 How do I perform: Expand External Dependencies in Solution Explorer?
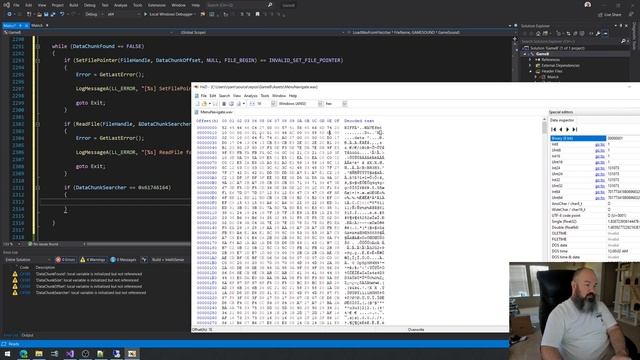click(531, 65)
